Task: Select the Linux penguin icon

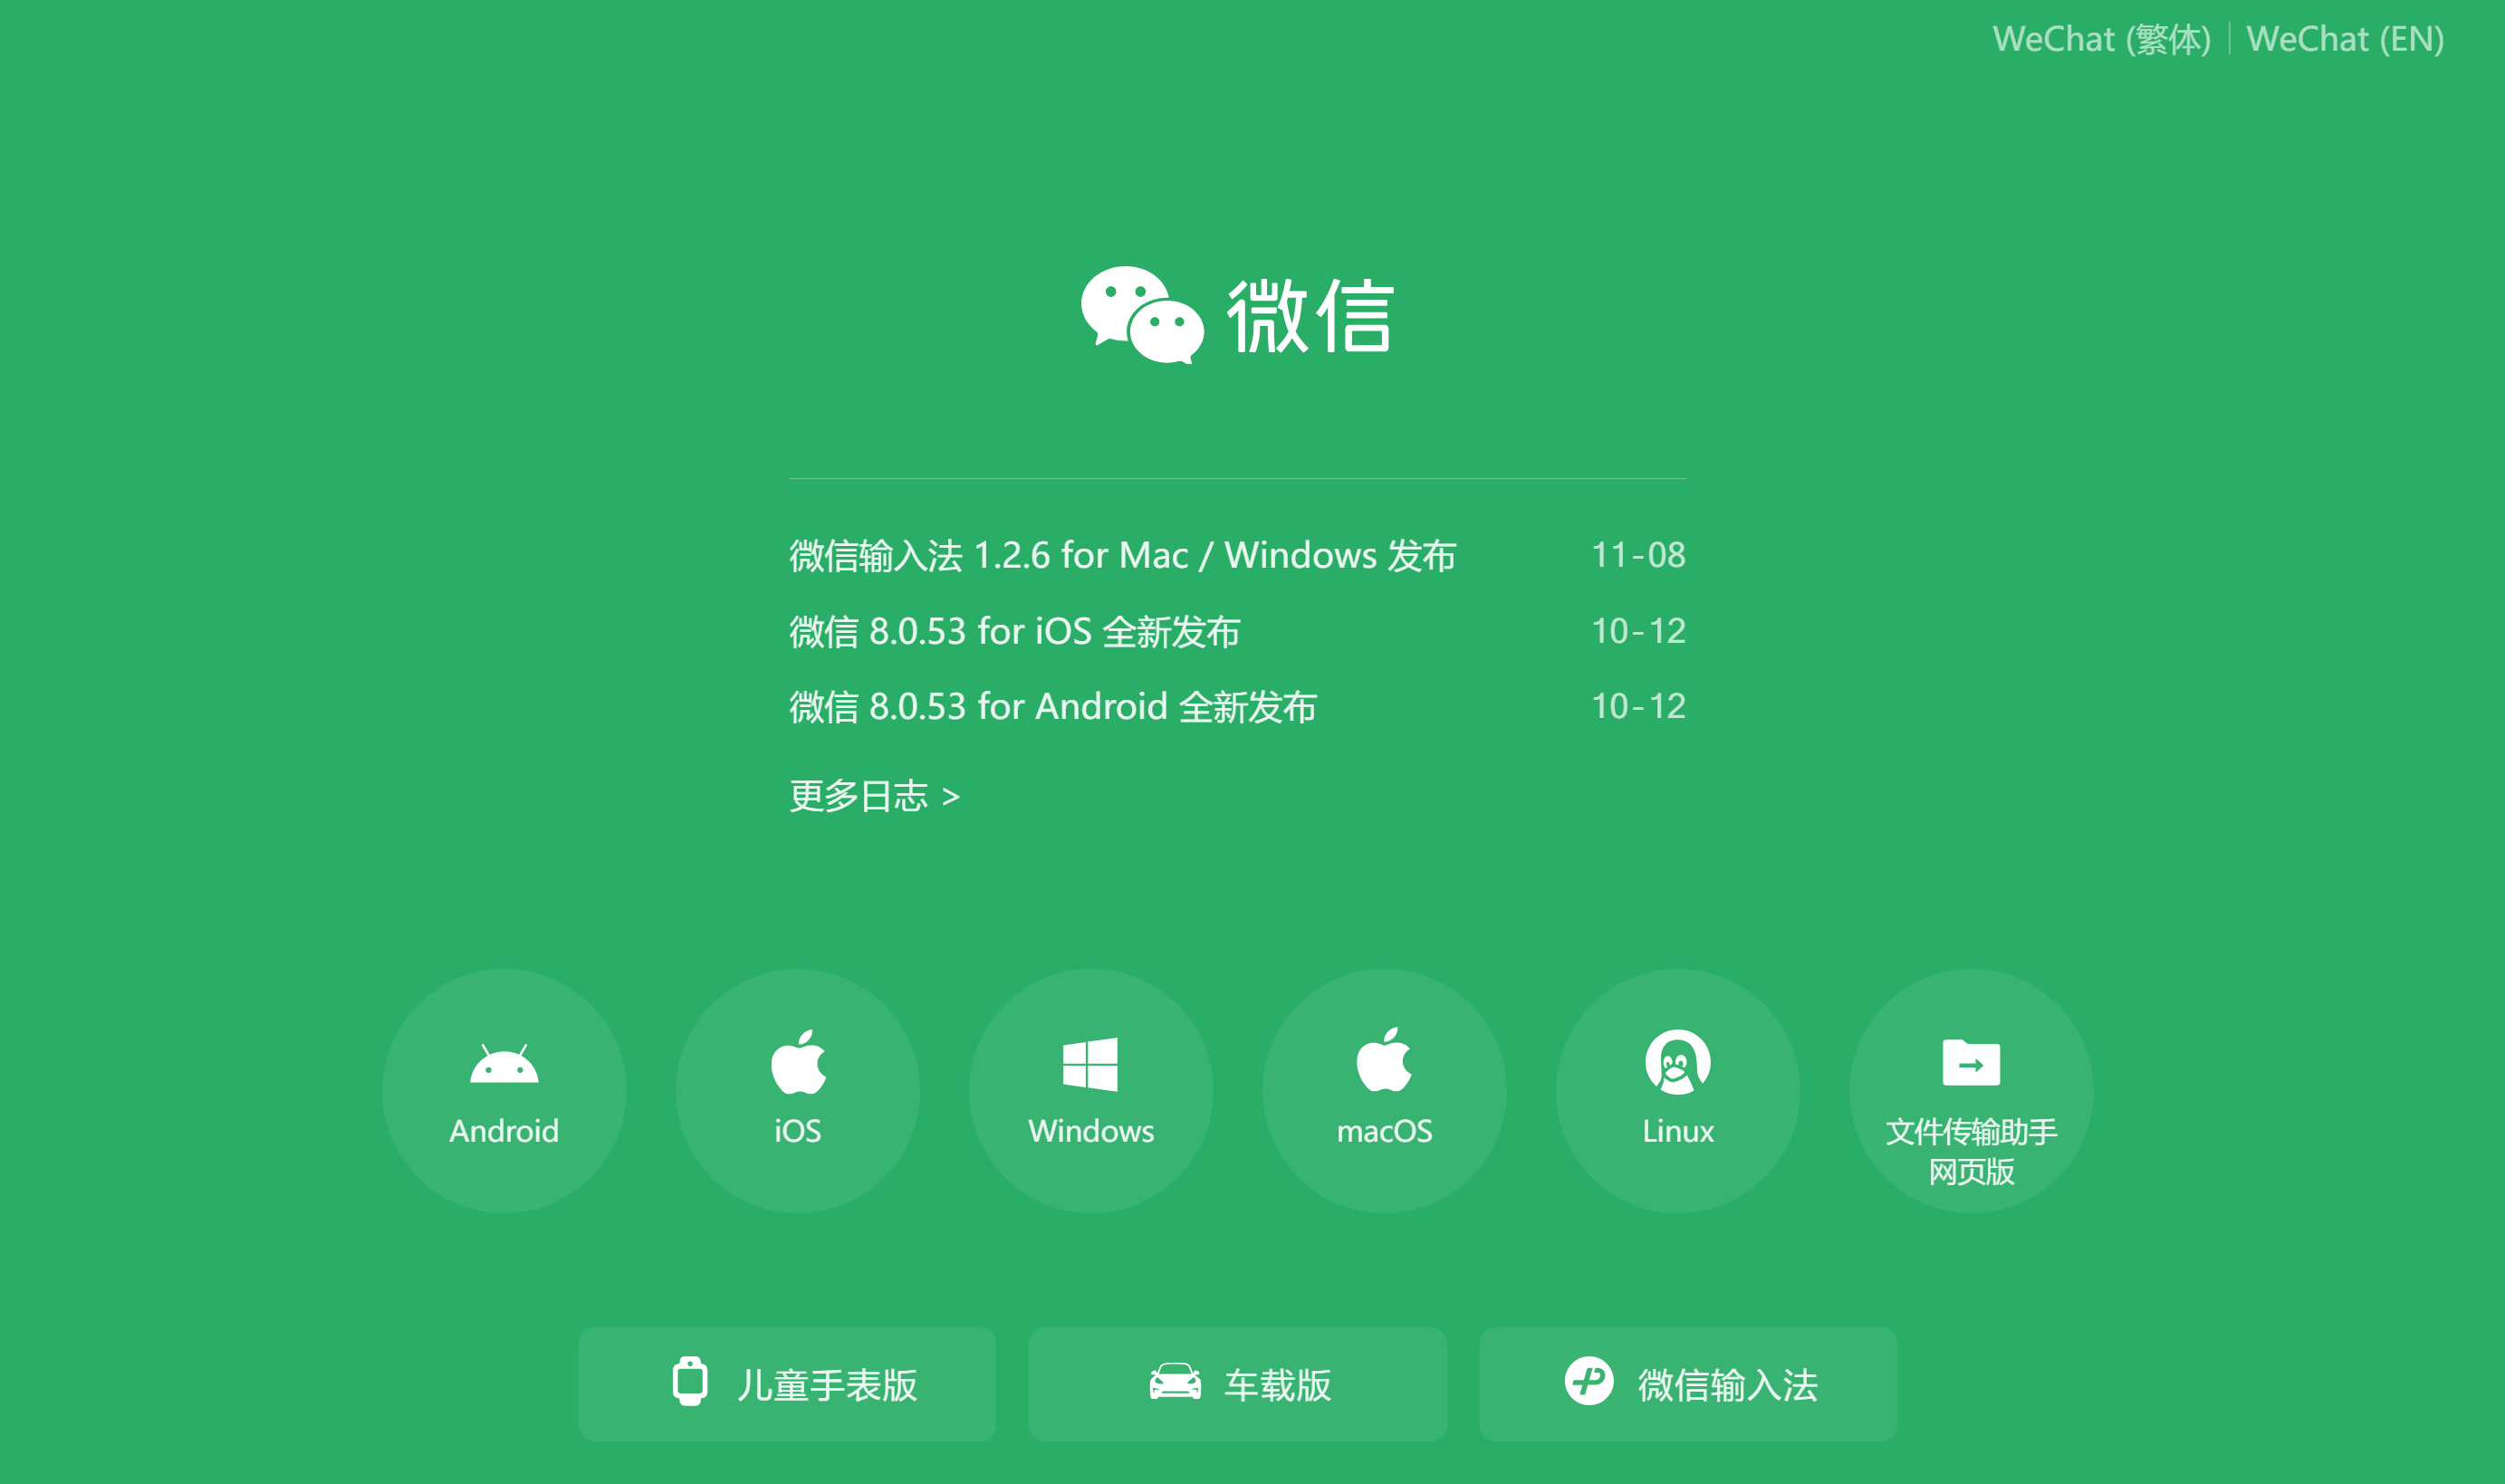Action: pyautogui.click(x=1677, y=1061)
